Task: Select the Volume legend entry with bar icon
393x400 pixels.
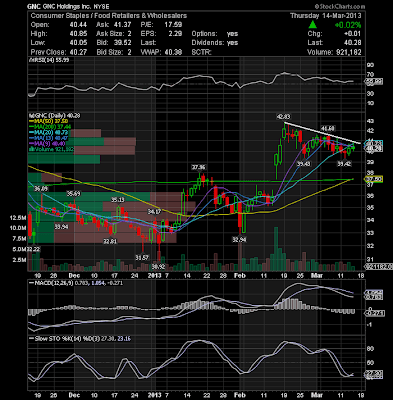Action: (x=50, y=150)
